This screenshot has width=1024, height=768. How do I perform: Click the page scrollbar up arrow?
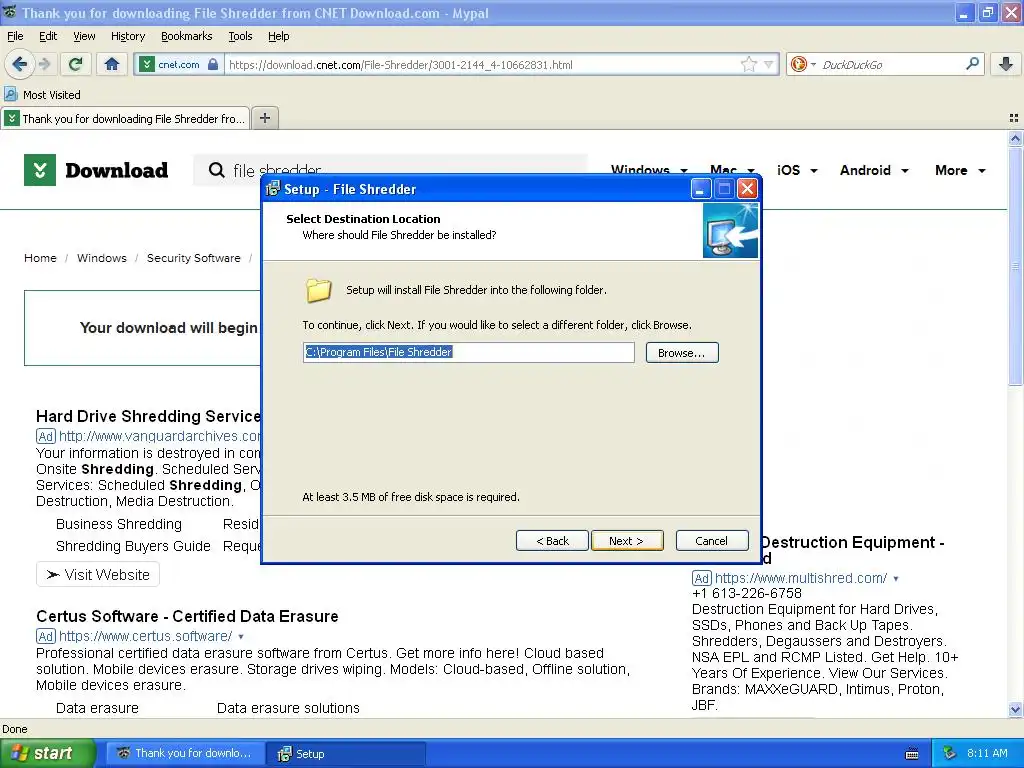[1015, 138]
